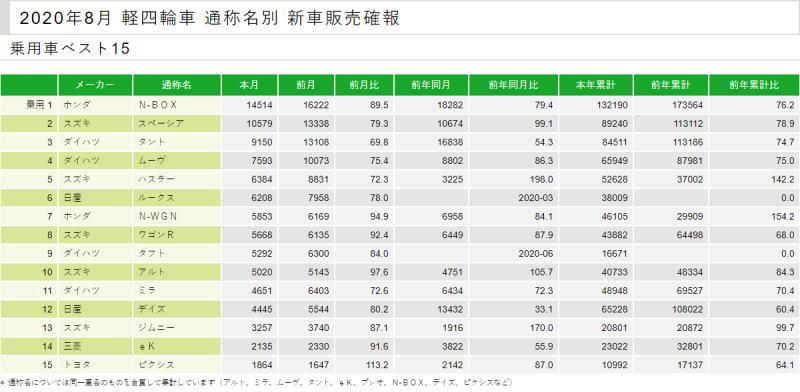The width and height of the screenshot is (800, 392).
Task: Select the 前年累計 column header
Action: (x=670, y=85)
